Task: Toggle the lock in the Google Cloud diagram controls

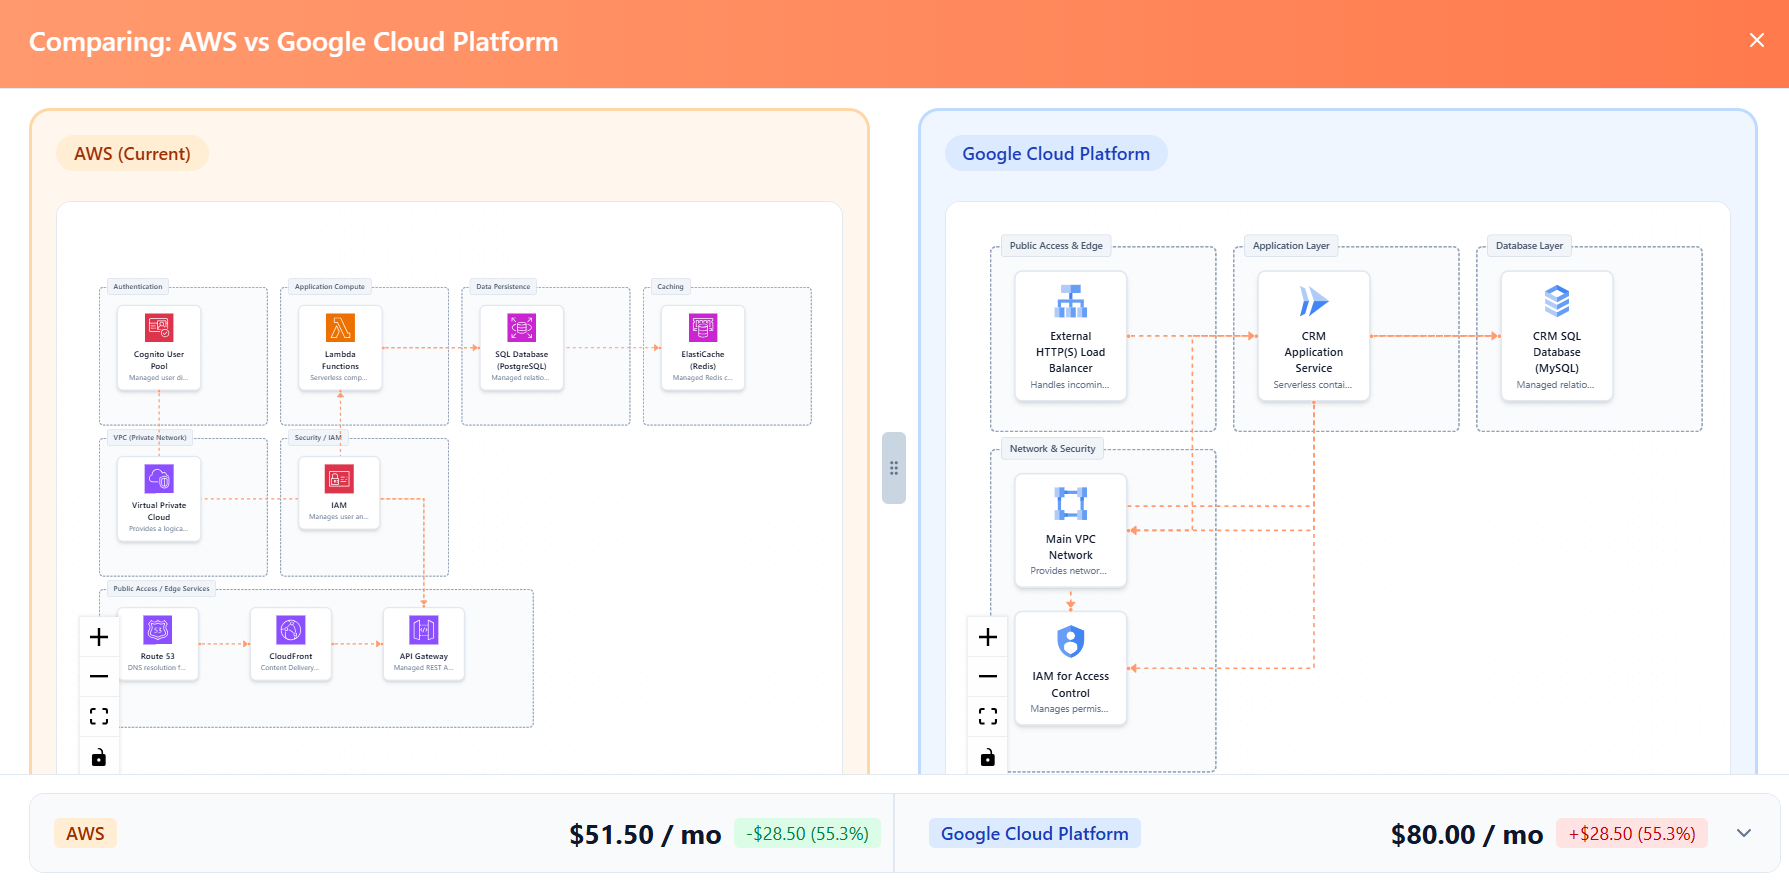Action: 988,757
